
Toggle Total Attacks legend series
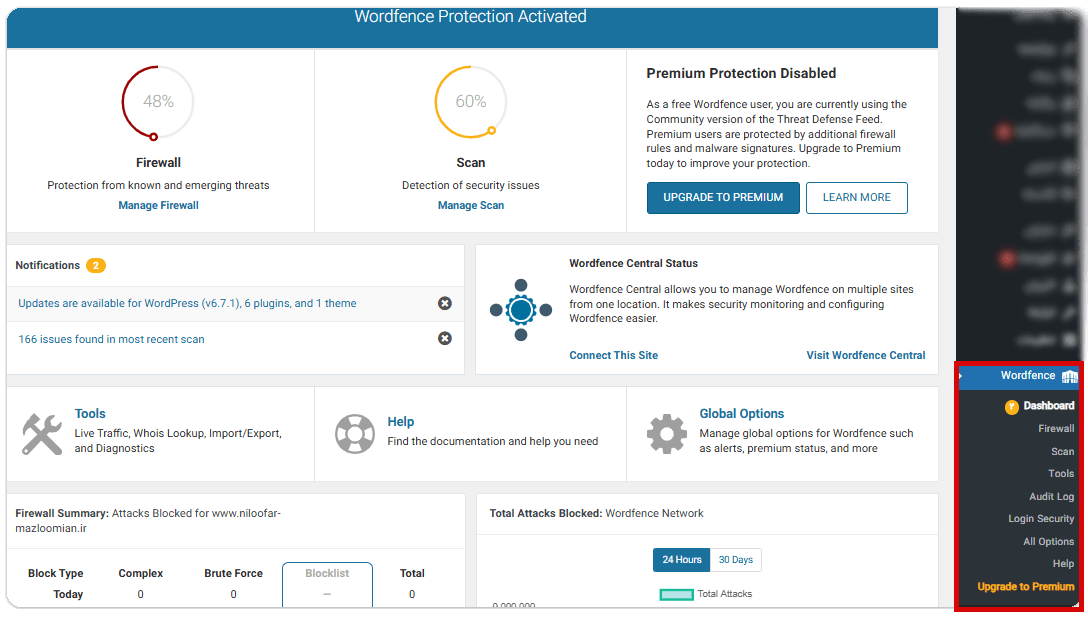click(x=676, y=594)
